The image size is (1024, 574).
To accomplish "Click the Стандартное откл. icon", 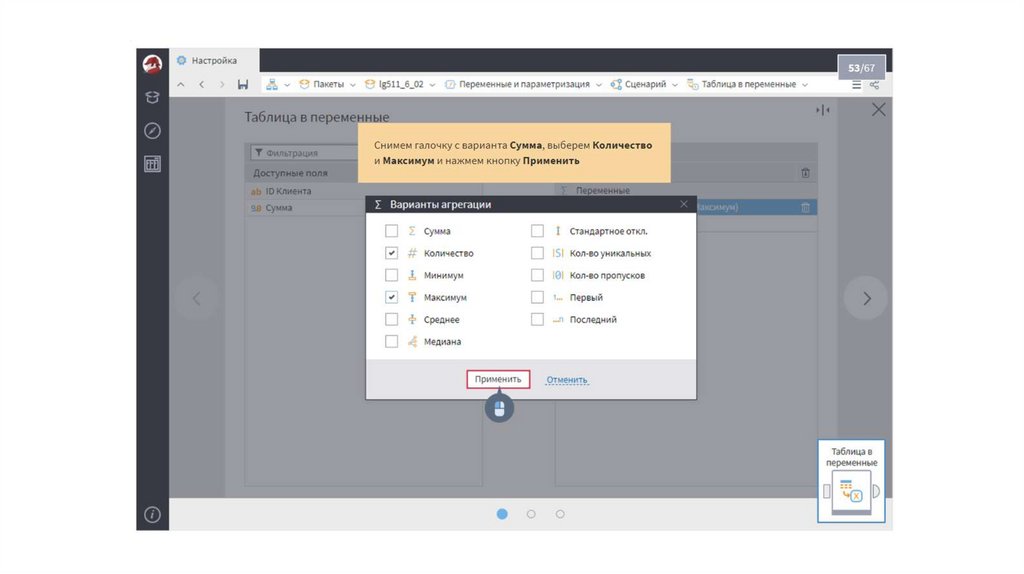I will coord(558,231).
